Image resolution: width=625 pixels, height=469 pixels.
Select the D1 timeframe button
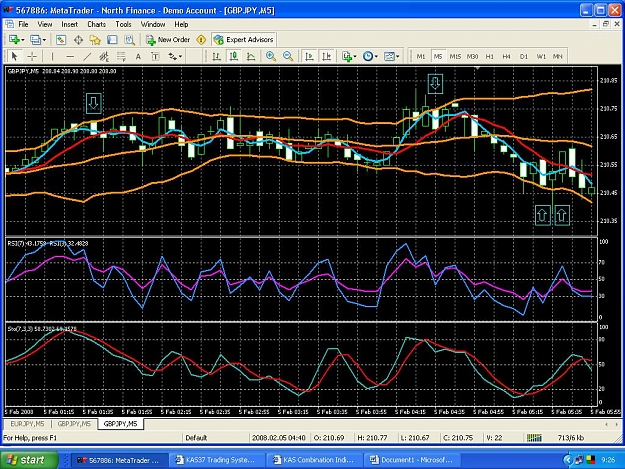click(524, 57)
